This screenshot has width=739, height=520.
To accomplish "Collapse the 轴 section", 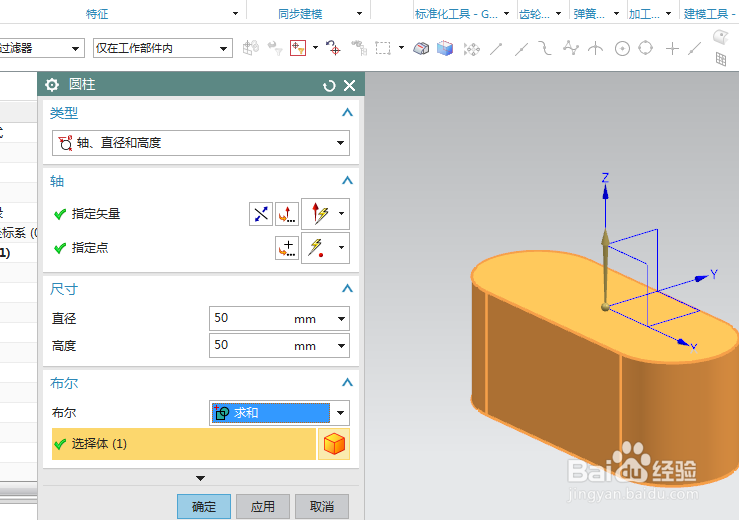I will pyautogui.click(x=347, y=181).
